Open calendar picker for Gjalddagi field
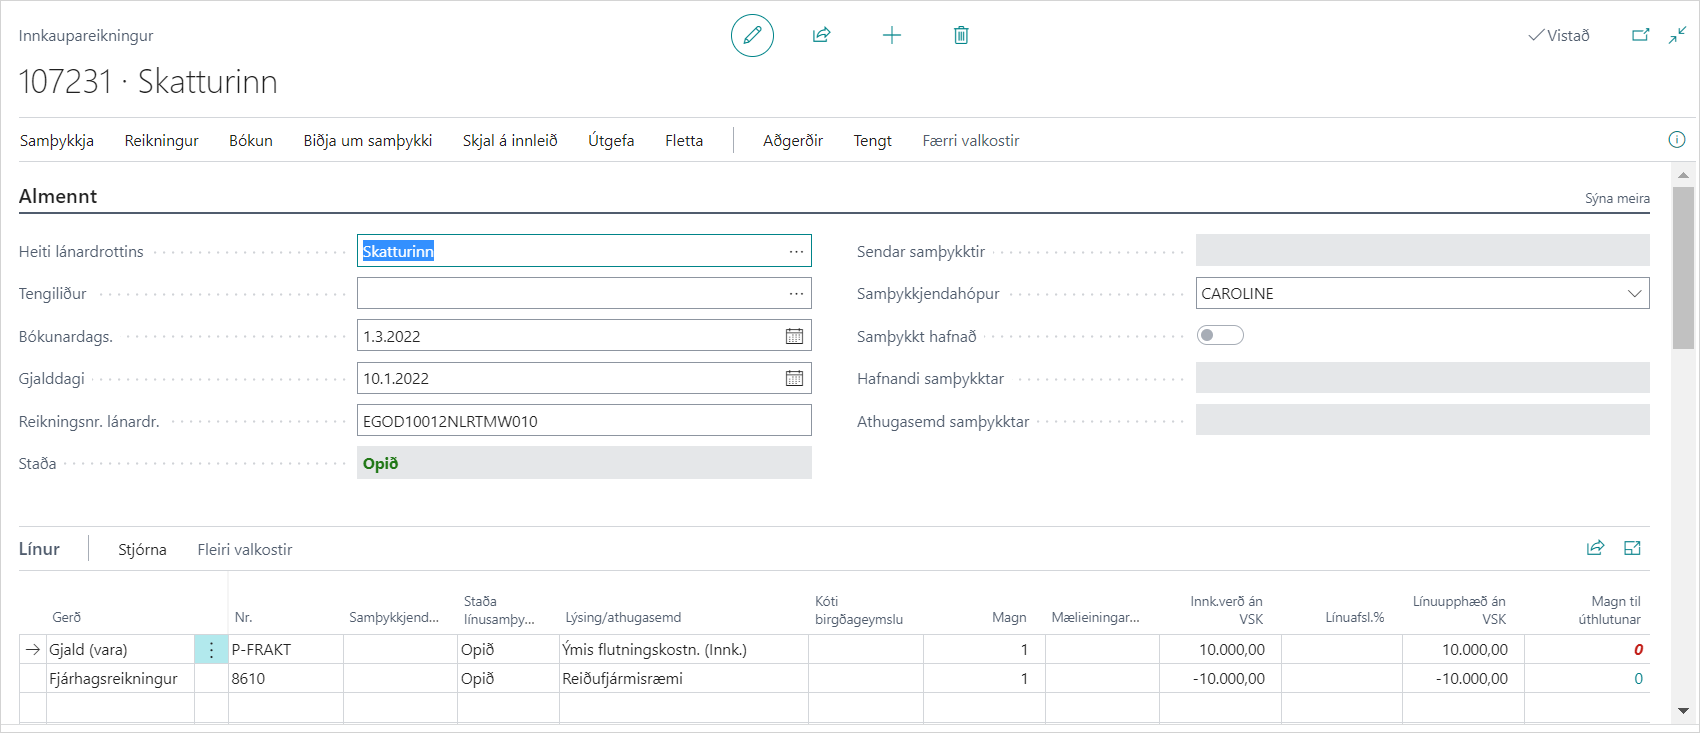 (x=794, y=378)
